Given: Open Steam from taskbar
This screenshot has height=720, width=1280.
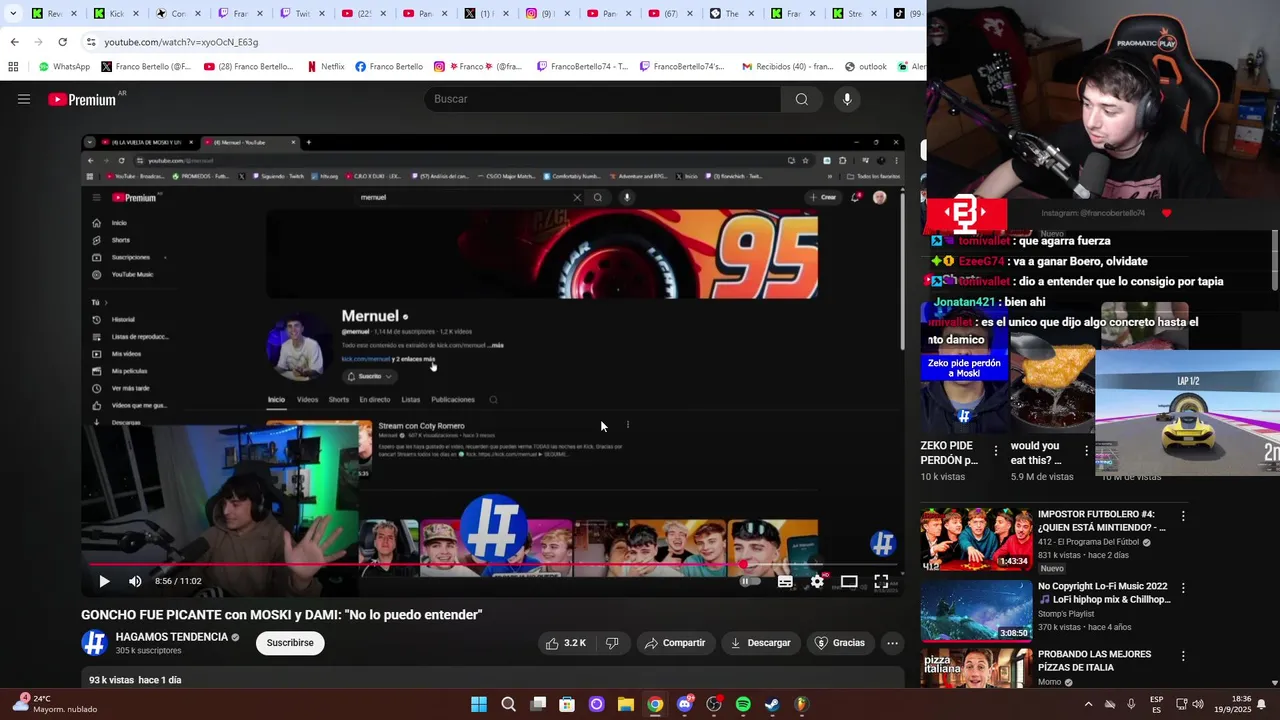Looking at the screenshot, I should (772, 704).
